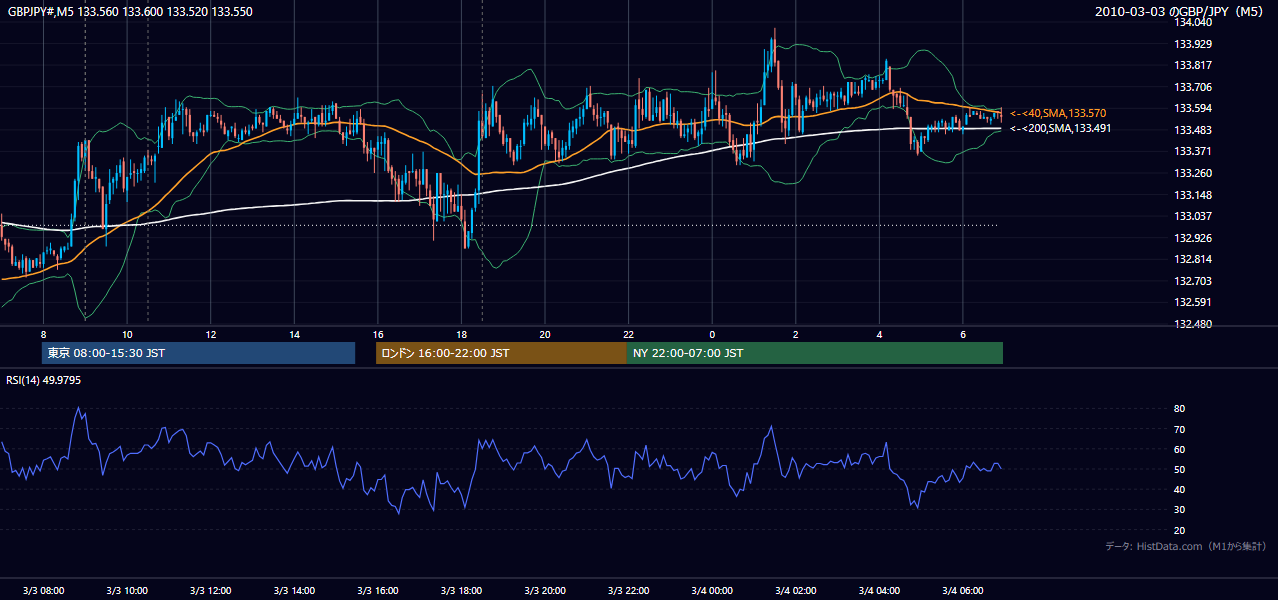Viewport: 1278px width, 600px height.
Task: Click RSI scale value 40
Action: click(1180, 489)
